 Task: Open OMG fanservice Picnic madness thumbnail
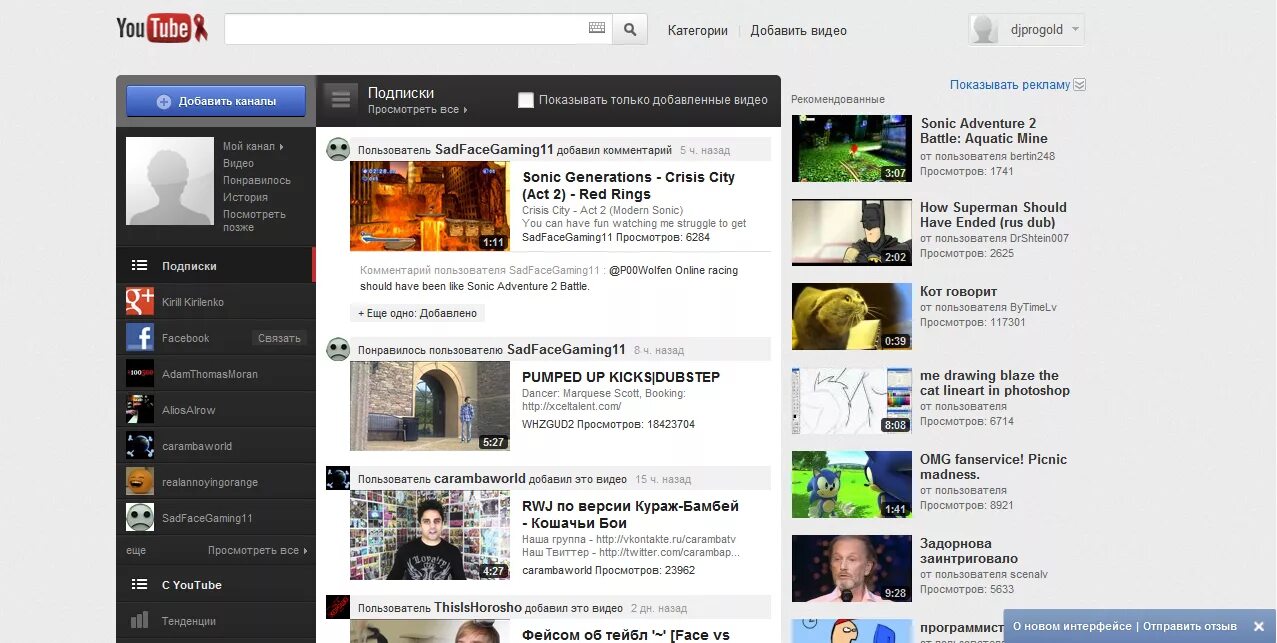click(x=852, y=484)
